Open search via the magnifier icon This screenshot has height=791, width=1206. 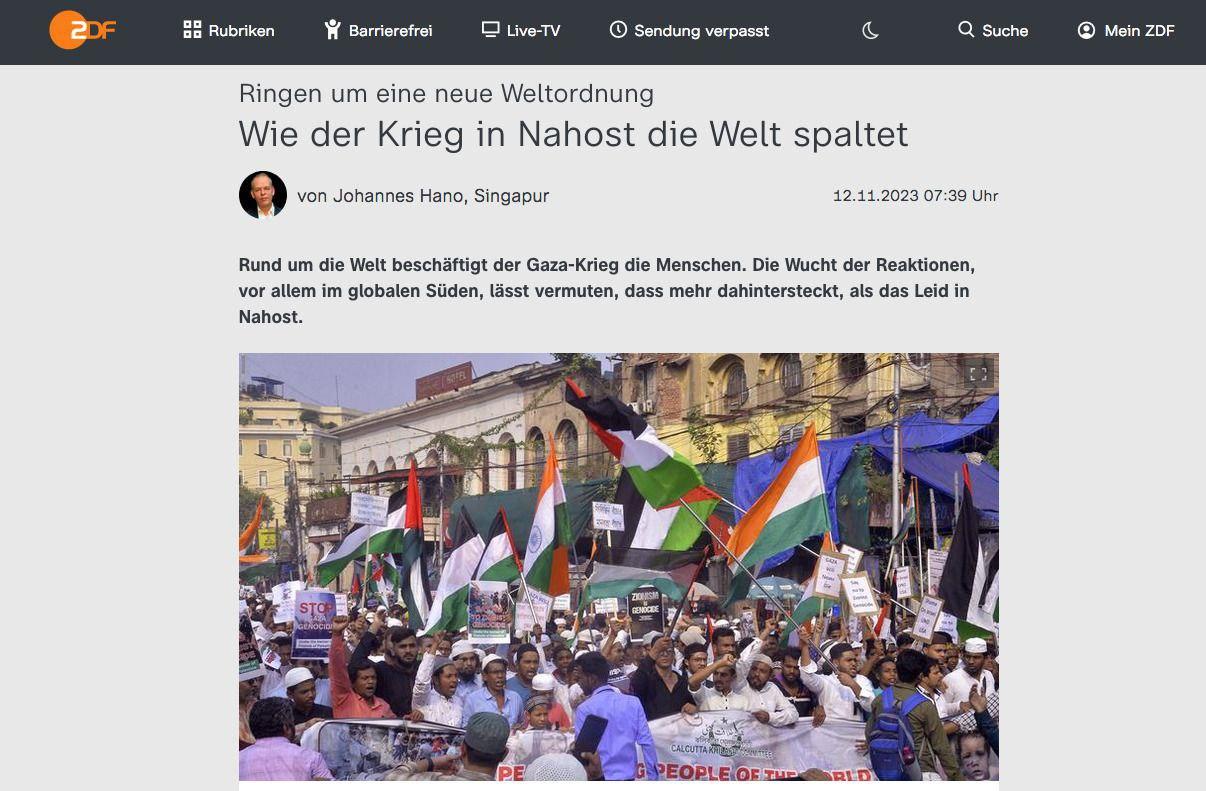pos(966,30)
